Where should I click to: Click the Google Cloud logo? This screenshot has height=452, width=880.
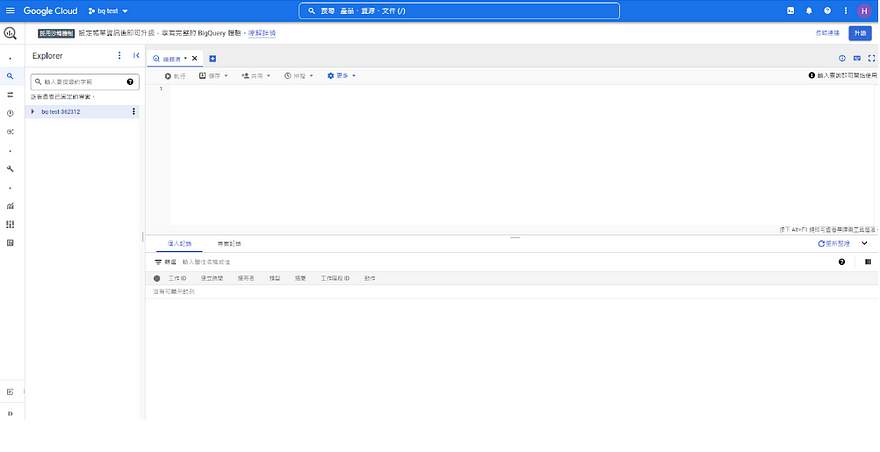[x=50, y=11]
